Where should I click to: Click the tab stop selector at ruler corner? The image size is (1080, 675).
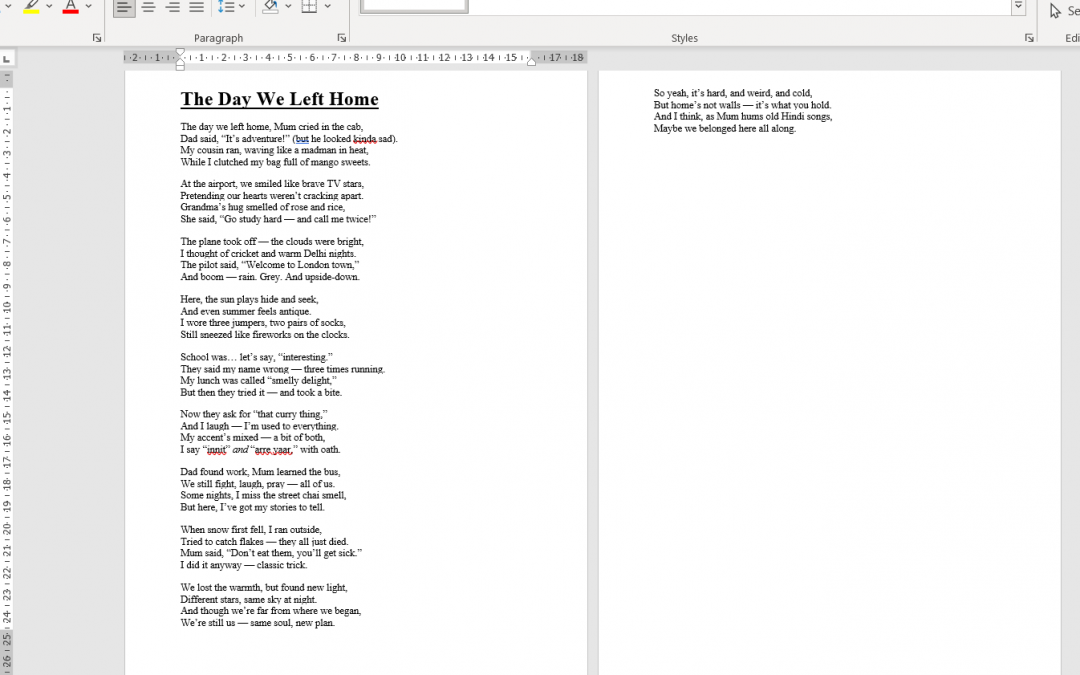point(7,59)
